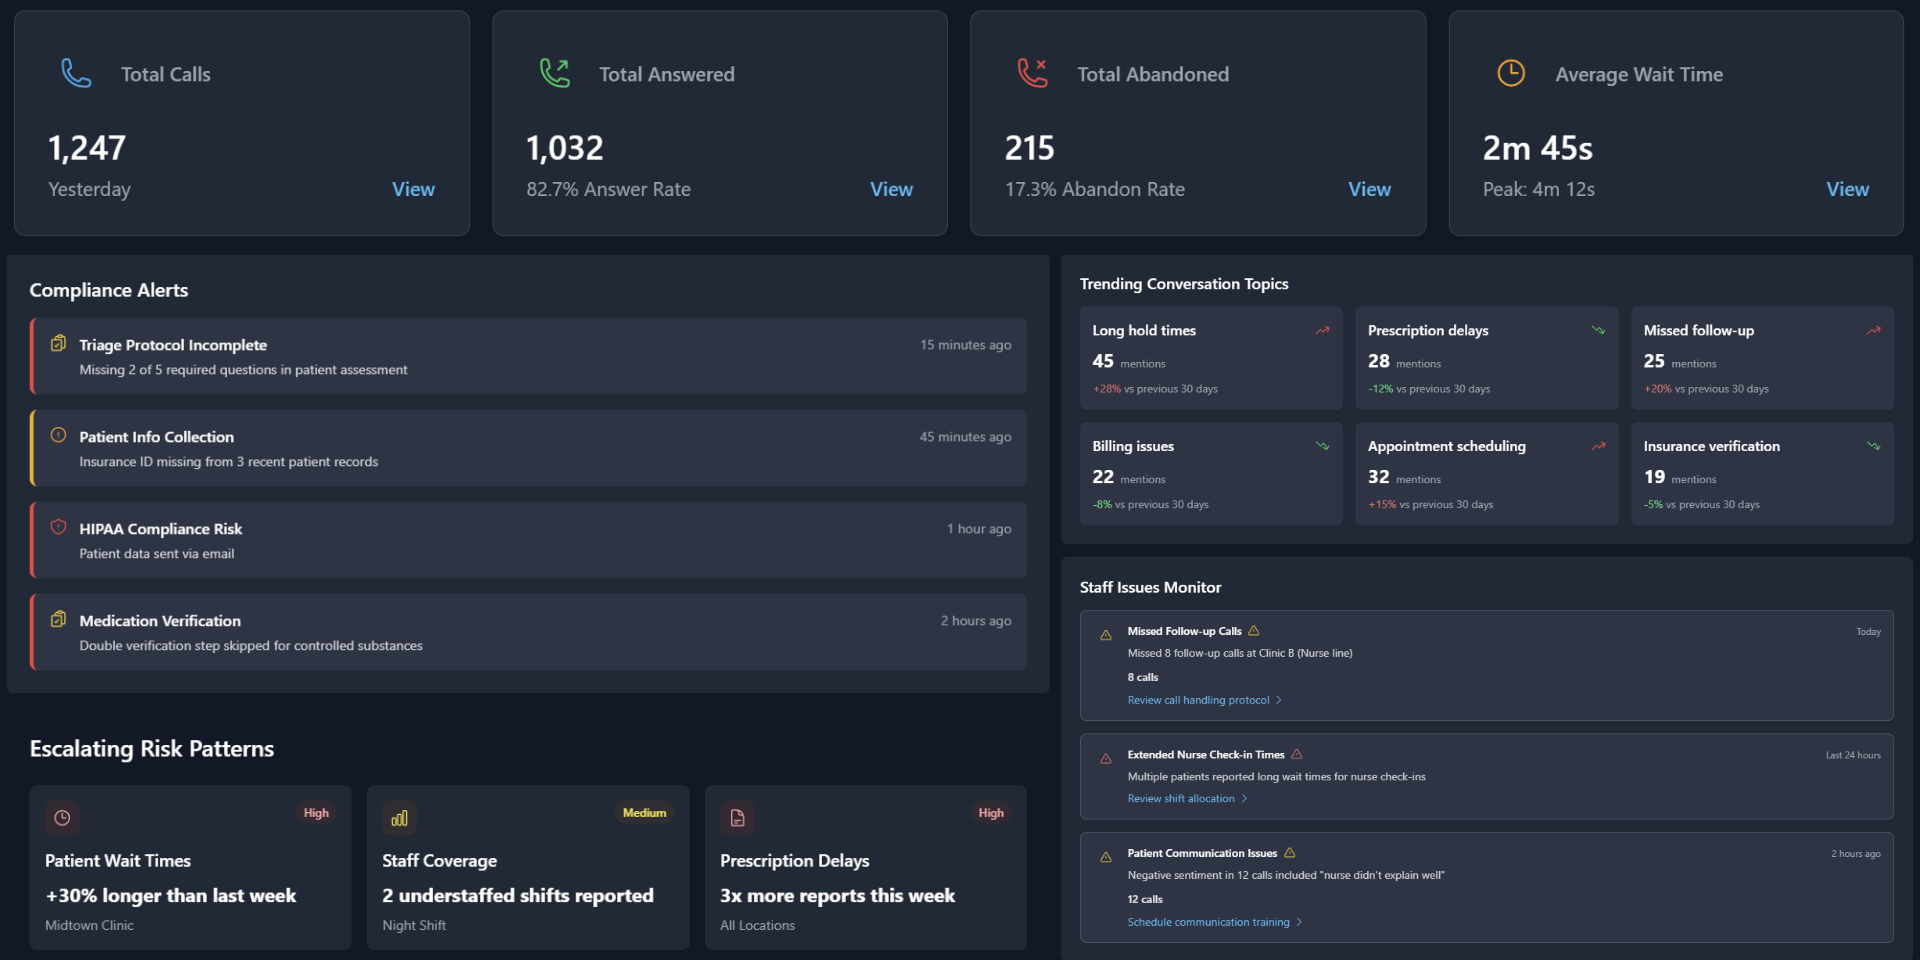Expand Review shift allocation via its chevron
1920x960 pixels.
(1245, 798)
